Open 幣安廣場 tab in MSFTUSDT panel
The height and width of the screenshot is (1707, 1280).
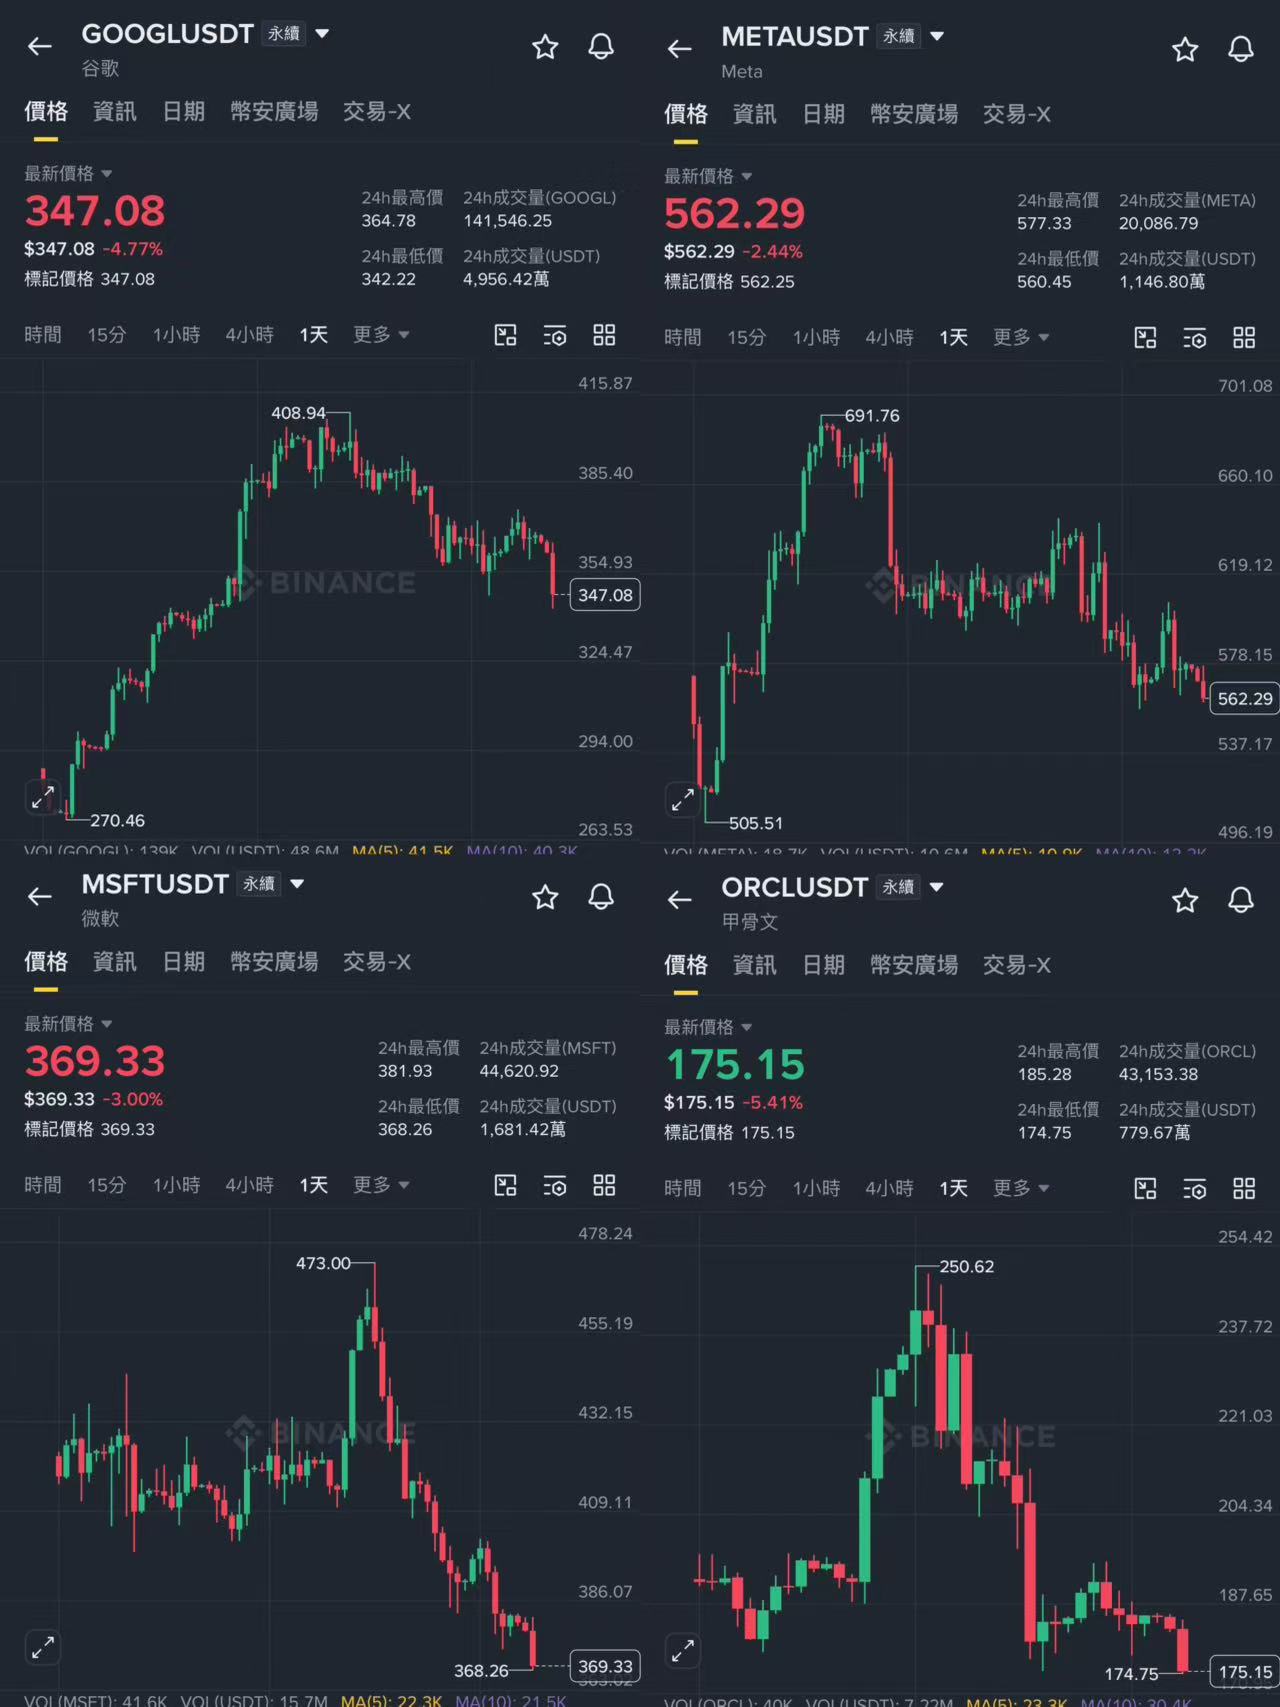pos(274,962)
